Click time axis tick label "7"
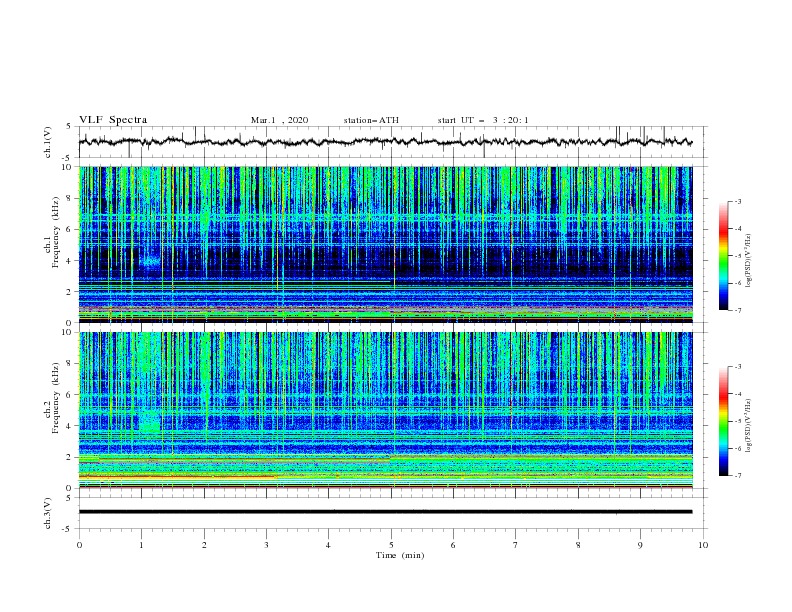The image size is (792, 612). (515, 545)
